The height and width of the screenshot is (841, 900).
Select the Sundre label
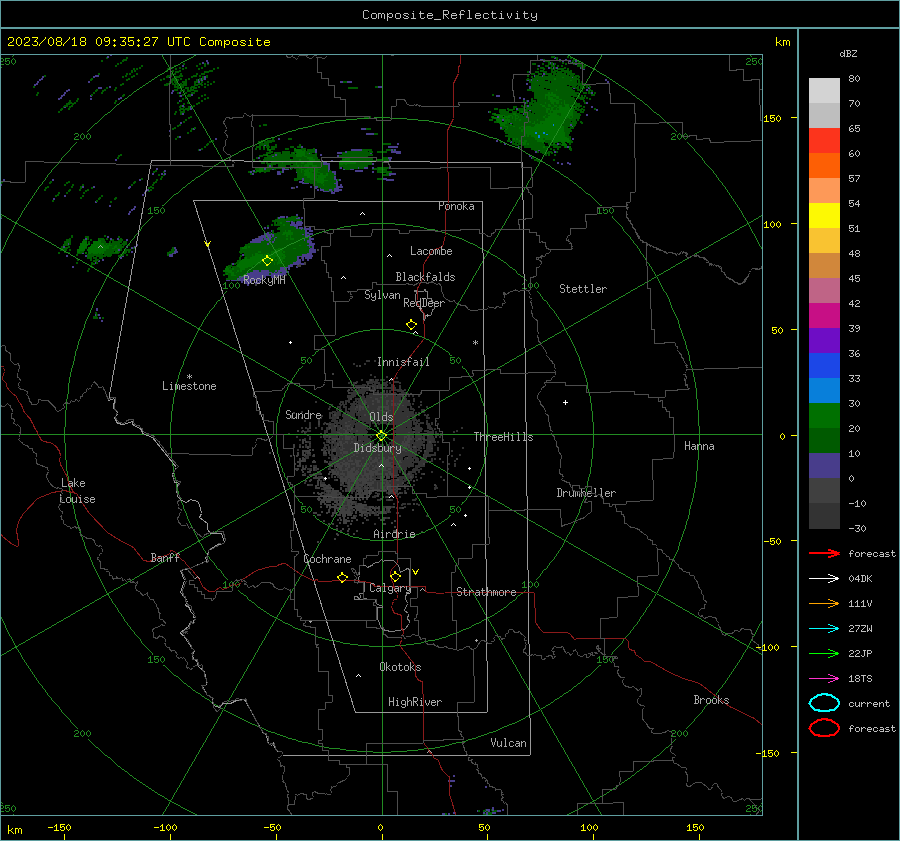(x=304, y=414)
